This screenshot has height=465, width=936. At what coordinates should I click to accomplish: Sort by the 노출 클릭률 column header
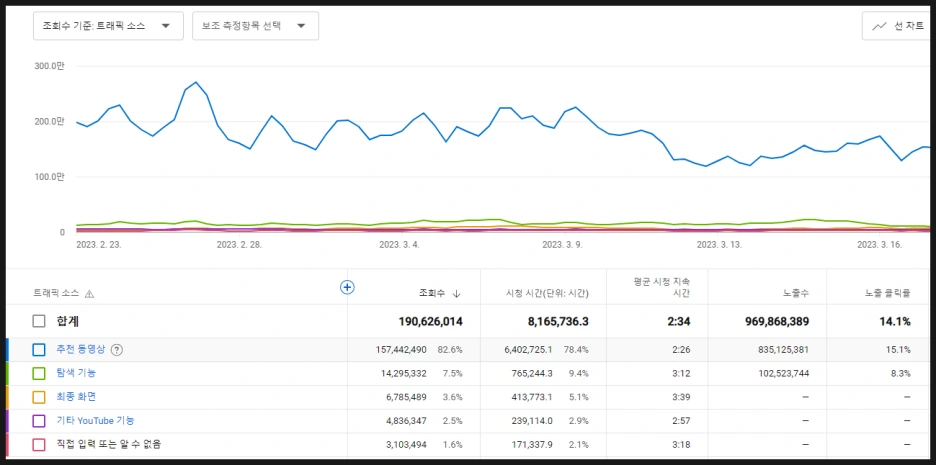888,293
